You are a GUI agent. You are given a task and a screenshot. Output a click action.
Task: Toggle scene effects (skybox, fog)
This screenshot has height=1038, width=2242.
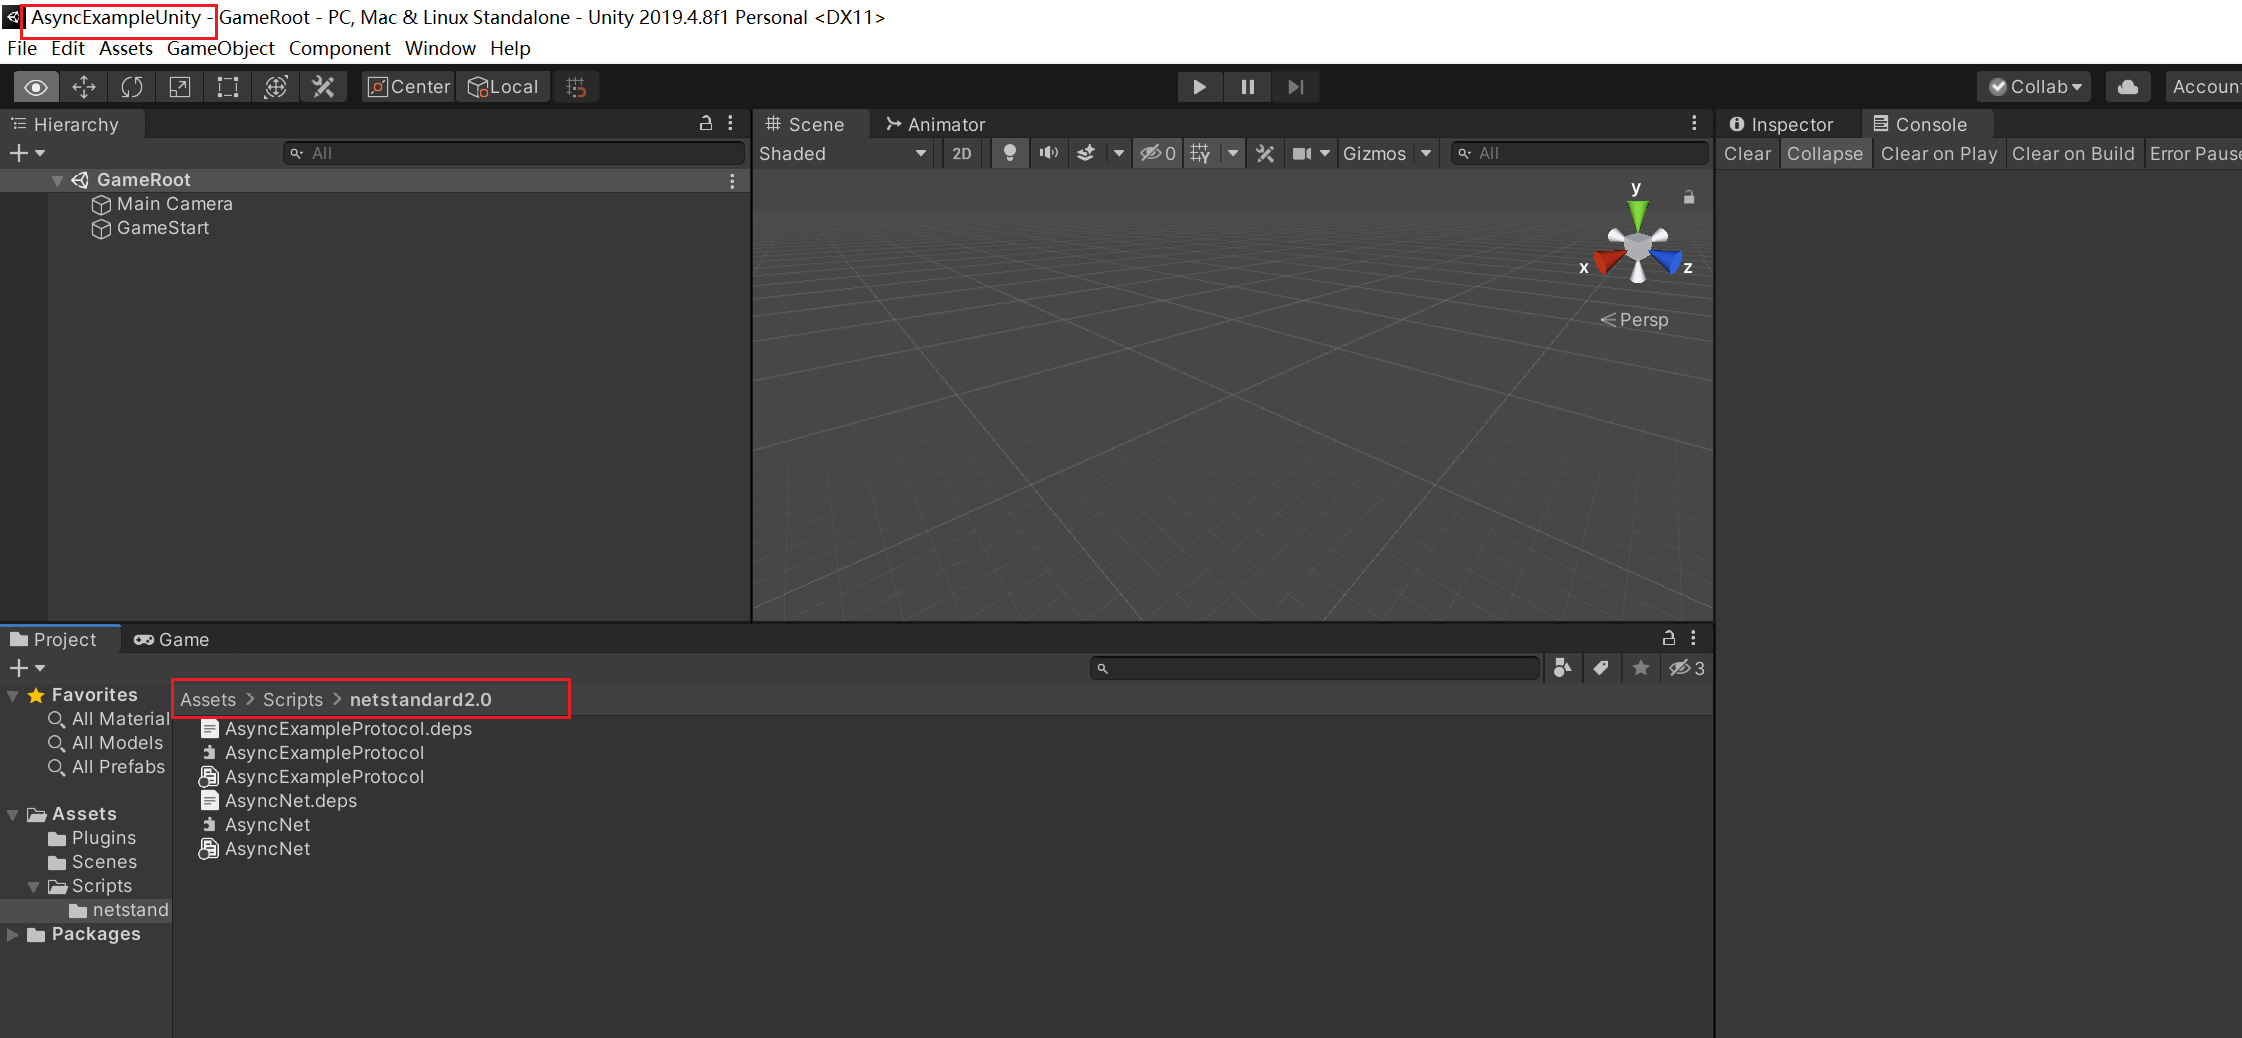point(1086,153)
